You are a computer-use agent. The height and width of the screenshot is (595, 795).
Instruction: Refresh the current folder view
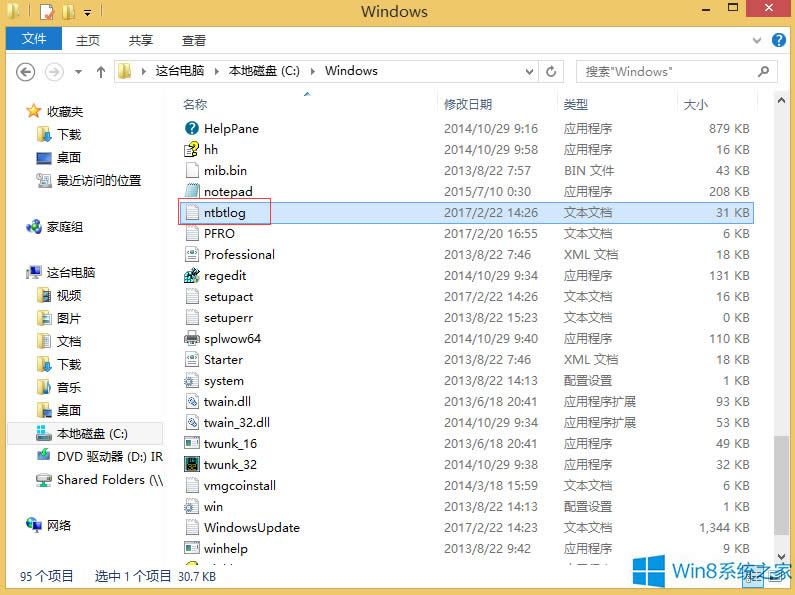click(551, 72)
